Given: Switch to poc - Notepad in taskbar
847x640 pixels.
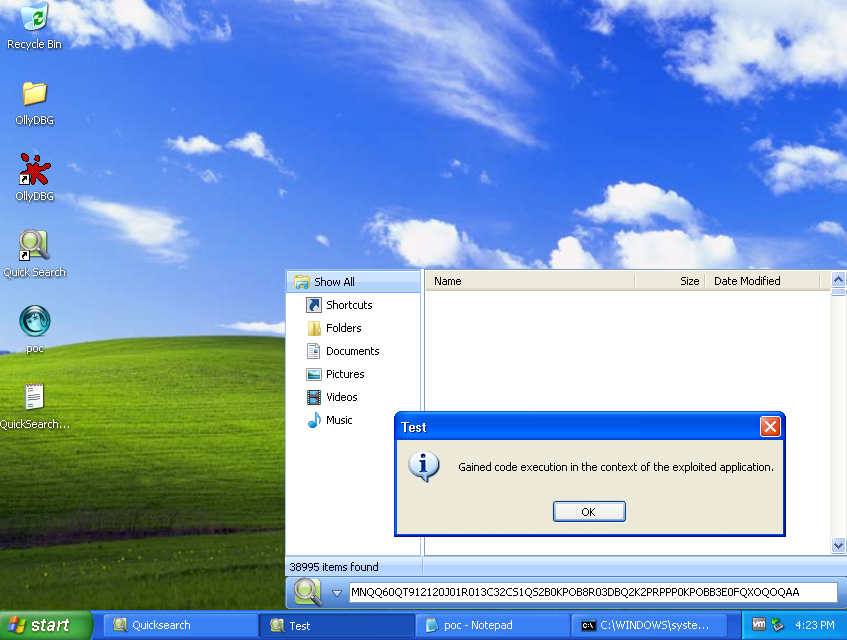Looking at the screenshot, I should tap(493, 625).
